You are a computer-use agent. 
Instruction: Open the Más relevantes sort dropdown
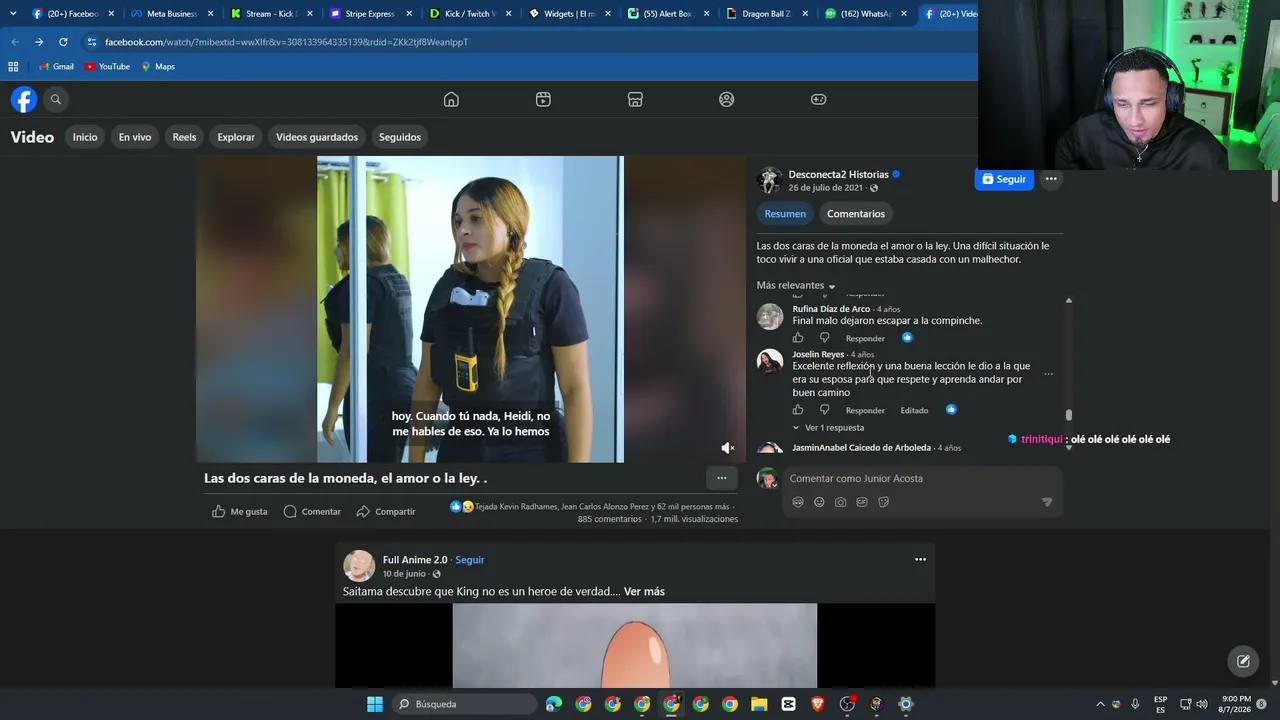[x=796, y=286]
